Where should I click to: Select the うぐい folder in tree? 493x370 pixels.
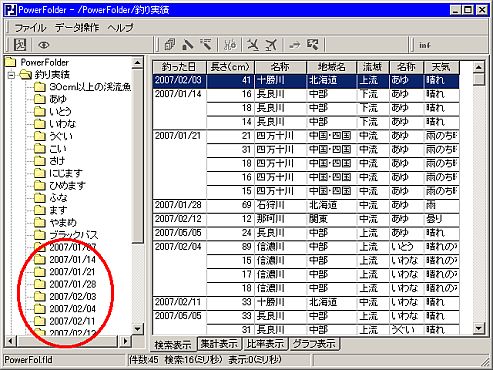pos(61,136)
